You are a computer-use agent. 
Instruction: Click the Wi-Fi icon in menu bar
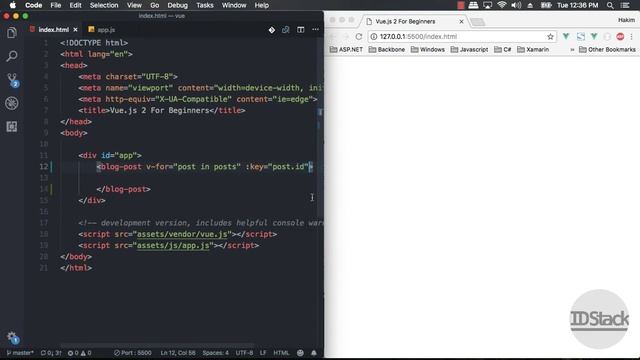click(502, 5)
